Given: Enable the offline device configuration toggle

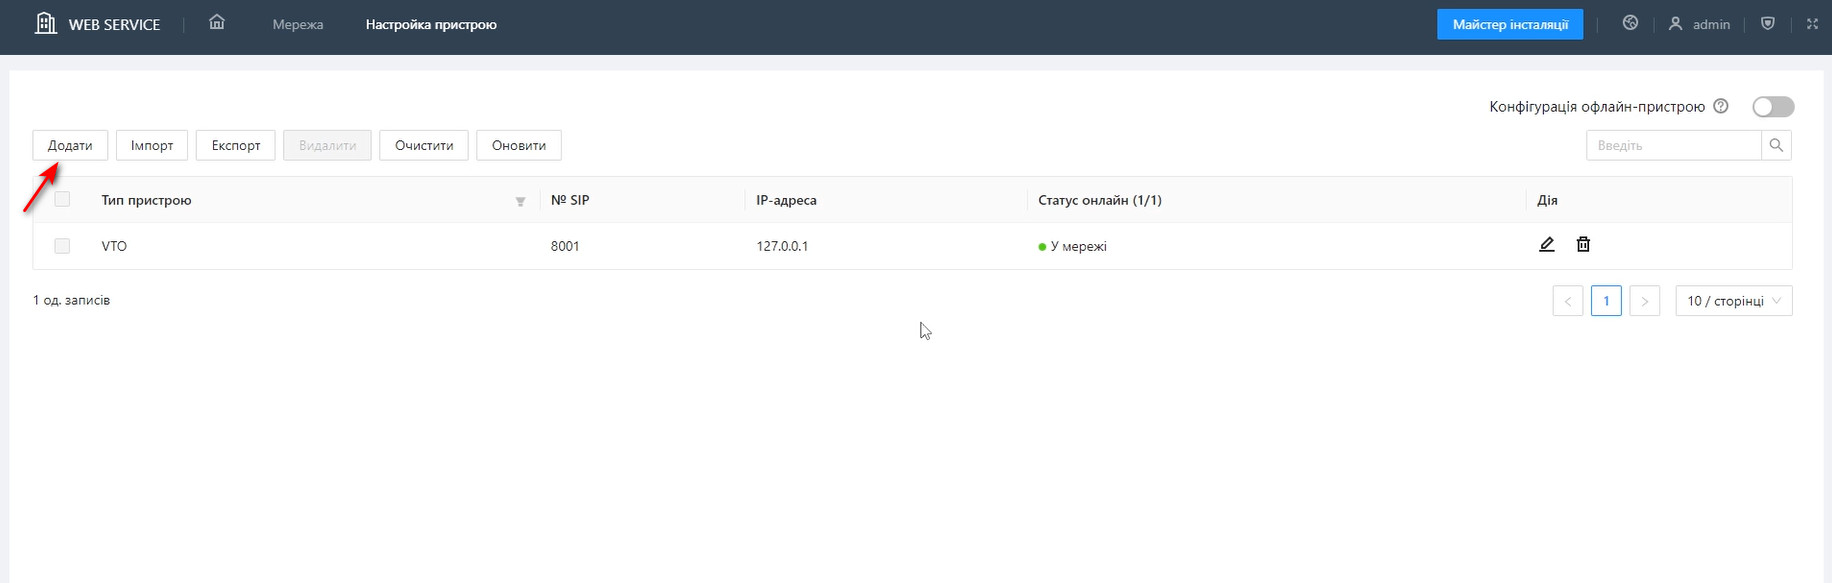Looking at the screenshot, I should click(1773, 107).
